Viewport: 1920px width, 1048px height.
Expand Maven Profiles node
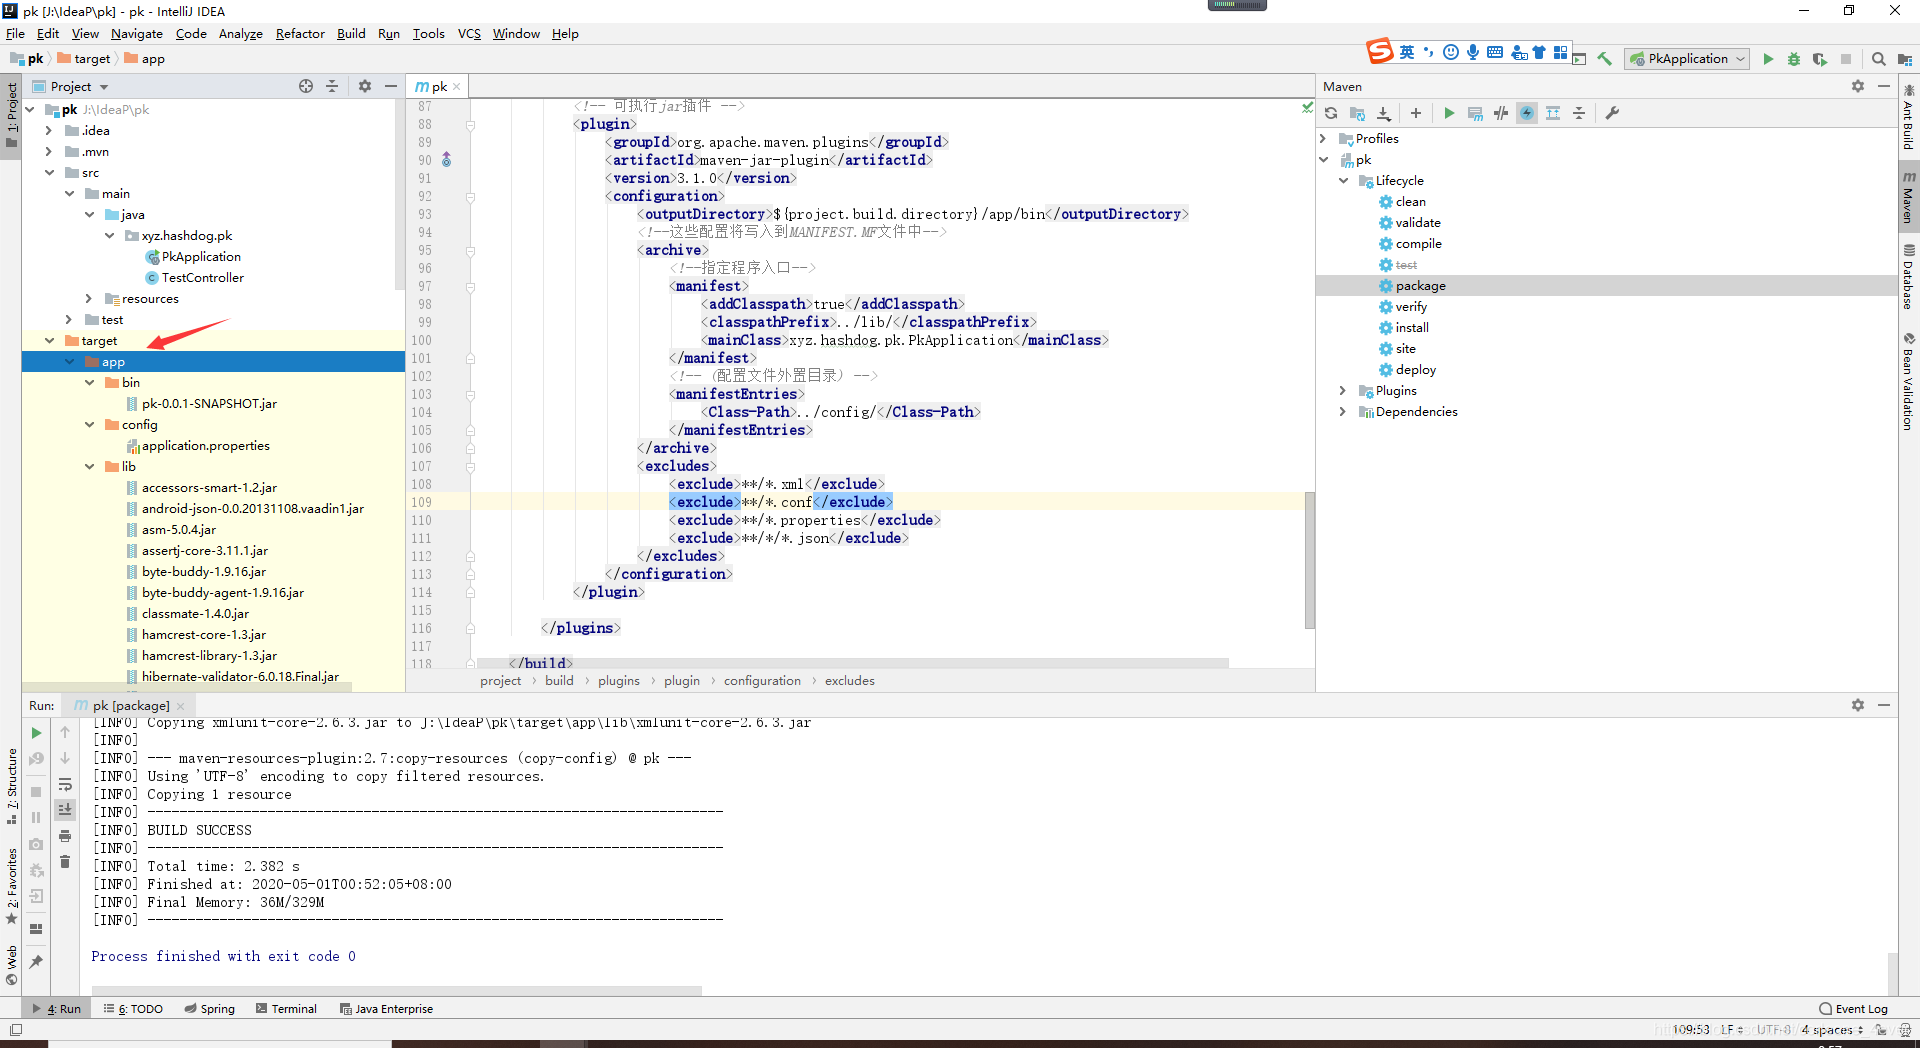(x=1324, y=139)
